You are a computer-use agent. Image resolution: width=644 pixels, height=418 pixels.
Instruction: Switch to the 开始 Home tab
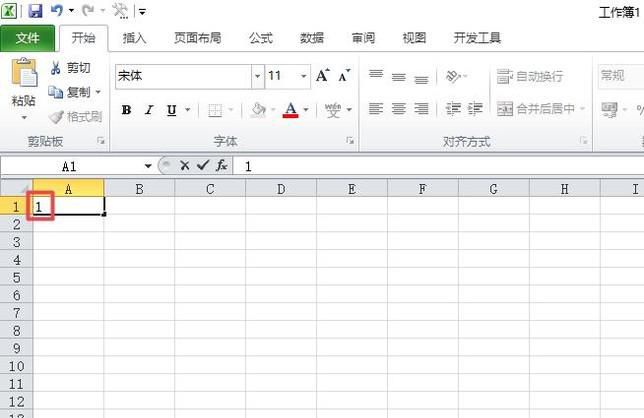pyautogui.click(x=83, y=38)
